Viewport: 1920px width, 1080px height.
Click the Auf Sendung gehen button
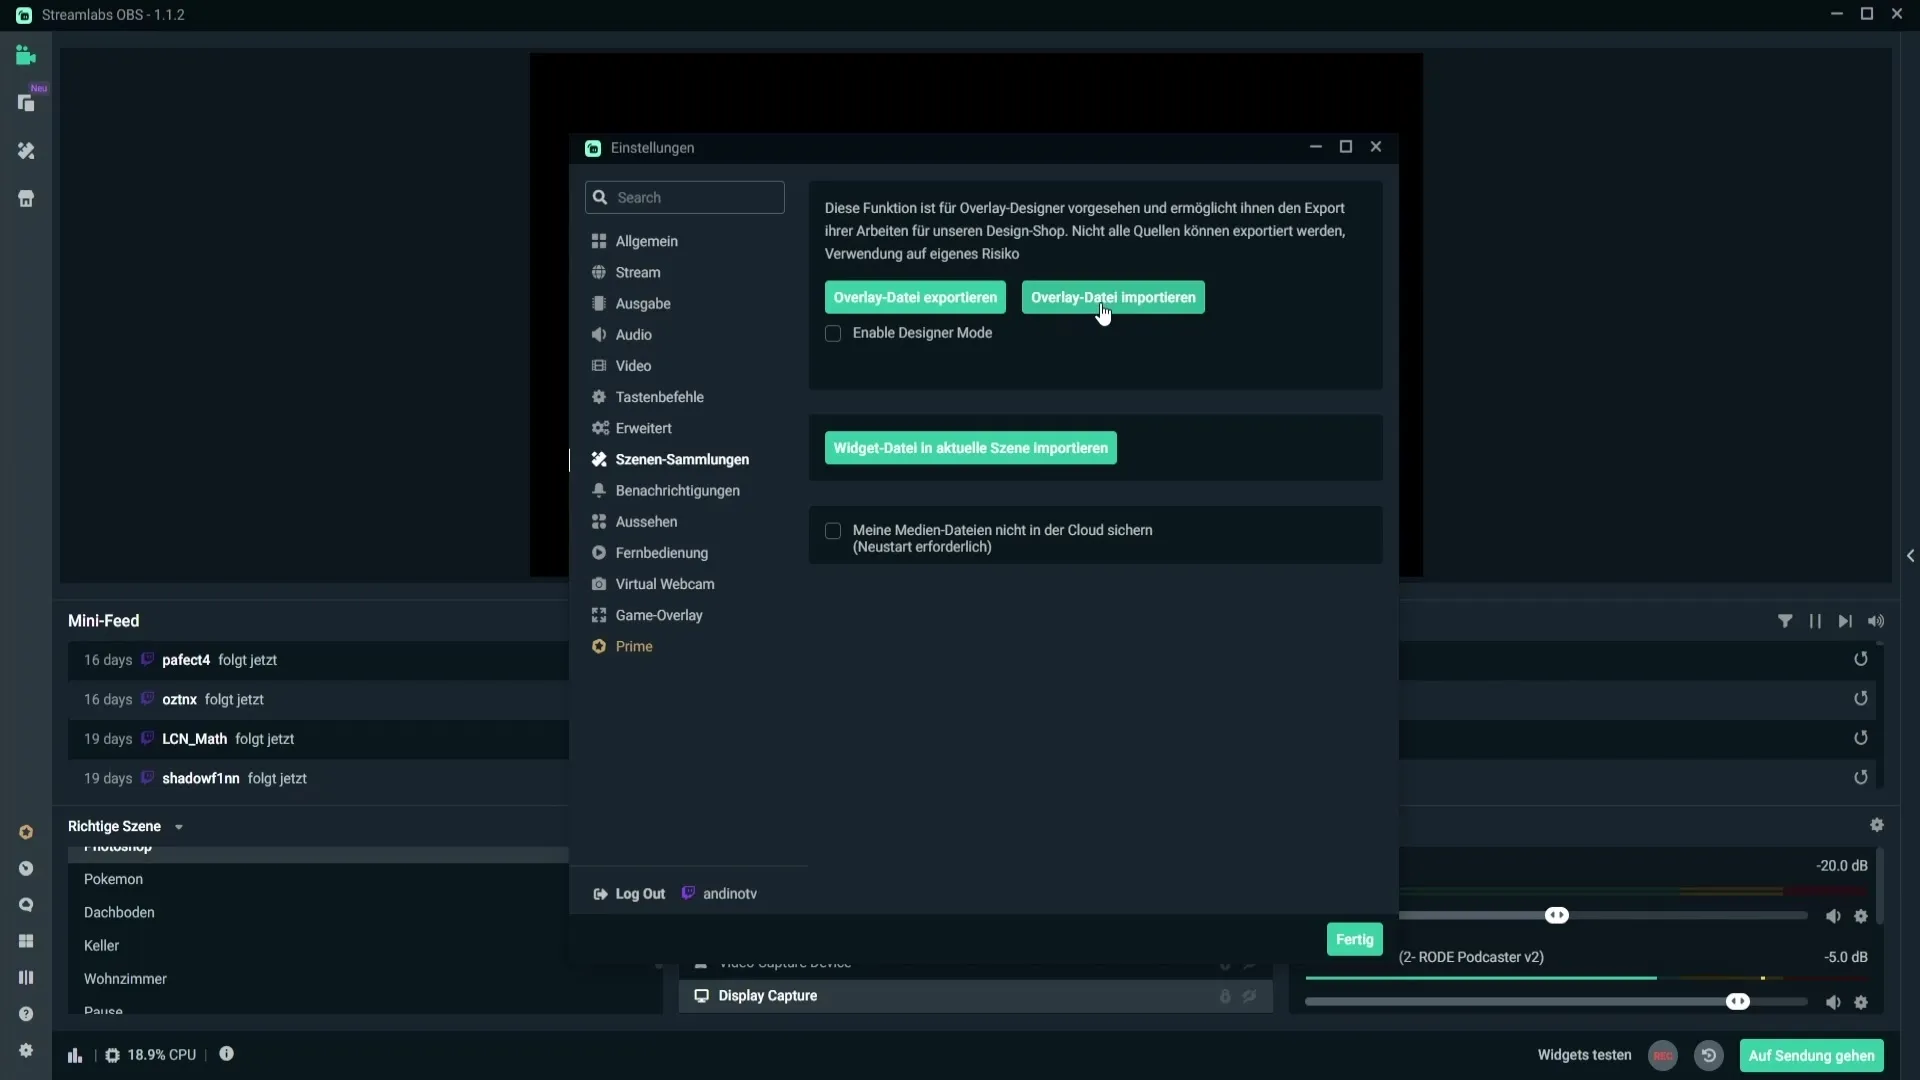(x=1811, y=1055)
